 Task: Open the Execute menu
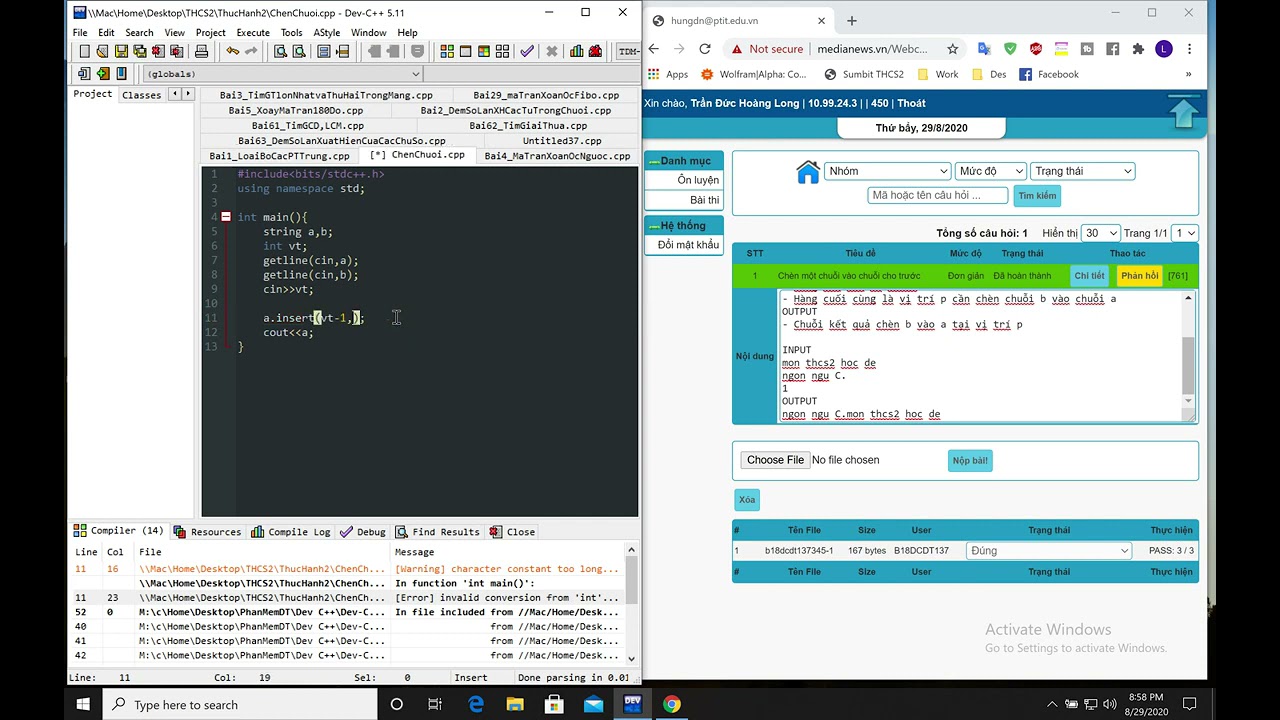click(x=253, y=33)
